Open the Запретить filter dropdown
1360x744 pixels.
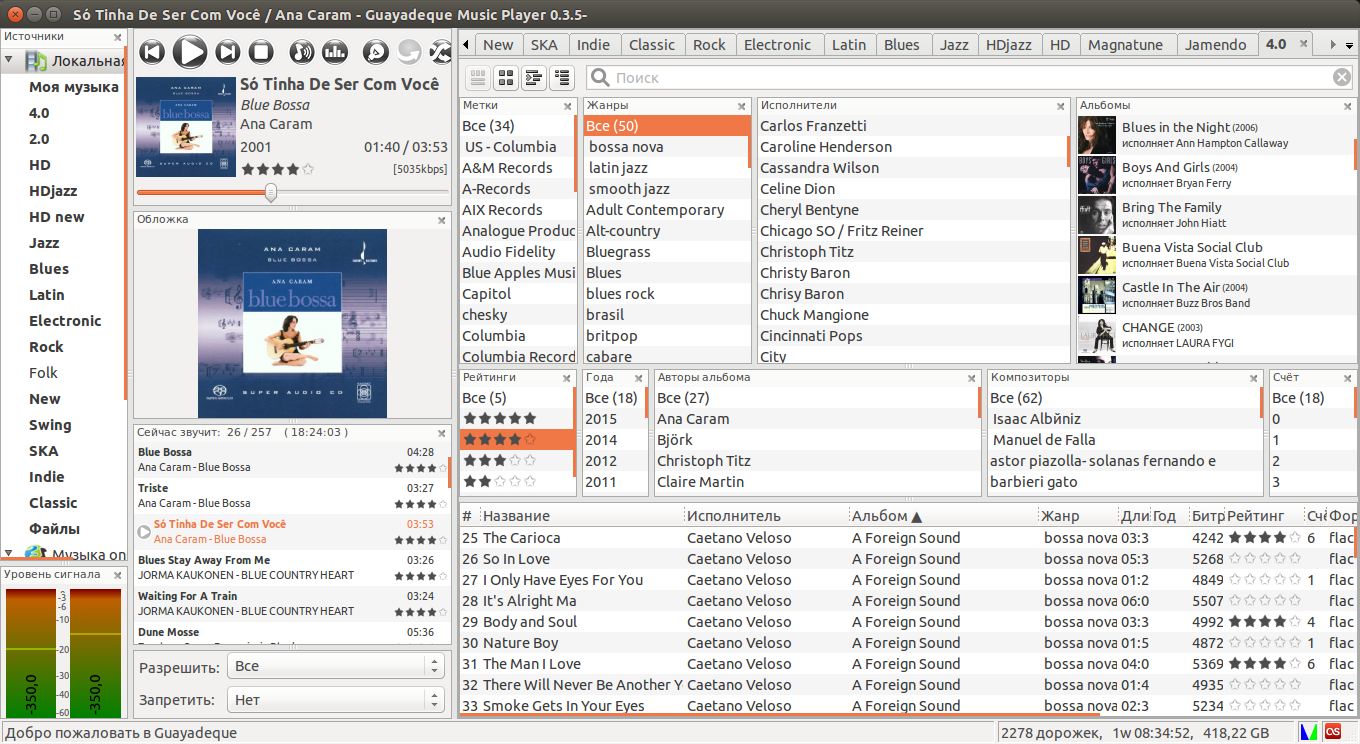[336, 700]
